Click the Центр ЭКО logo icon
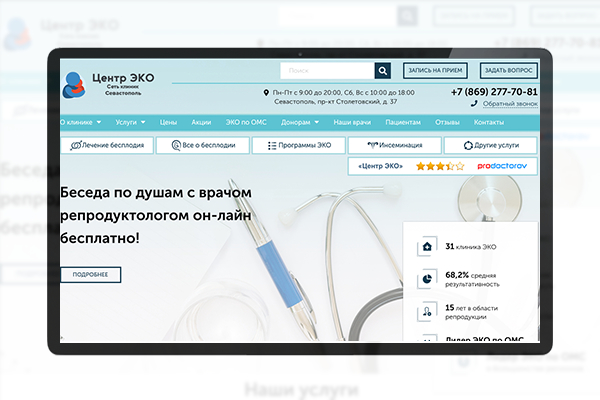 pos(74,85)
